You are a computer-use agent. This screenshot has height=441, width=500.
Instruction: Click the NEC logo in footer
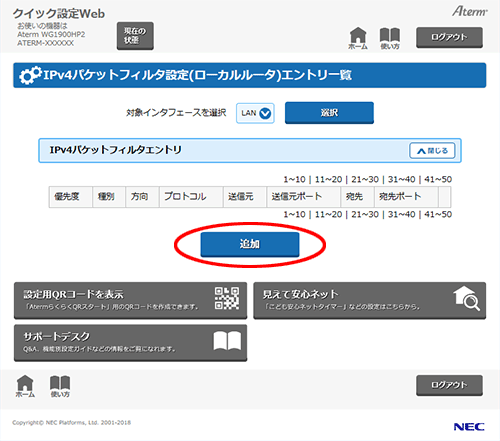(x=469, y=427)
